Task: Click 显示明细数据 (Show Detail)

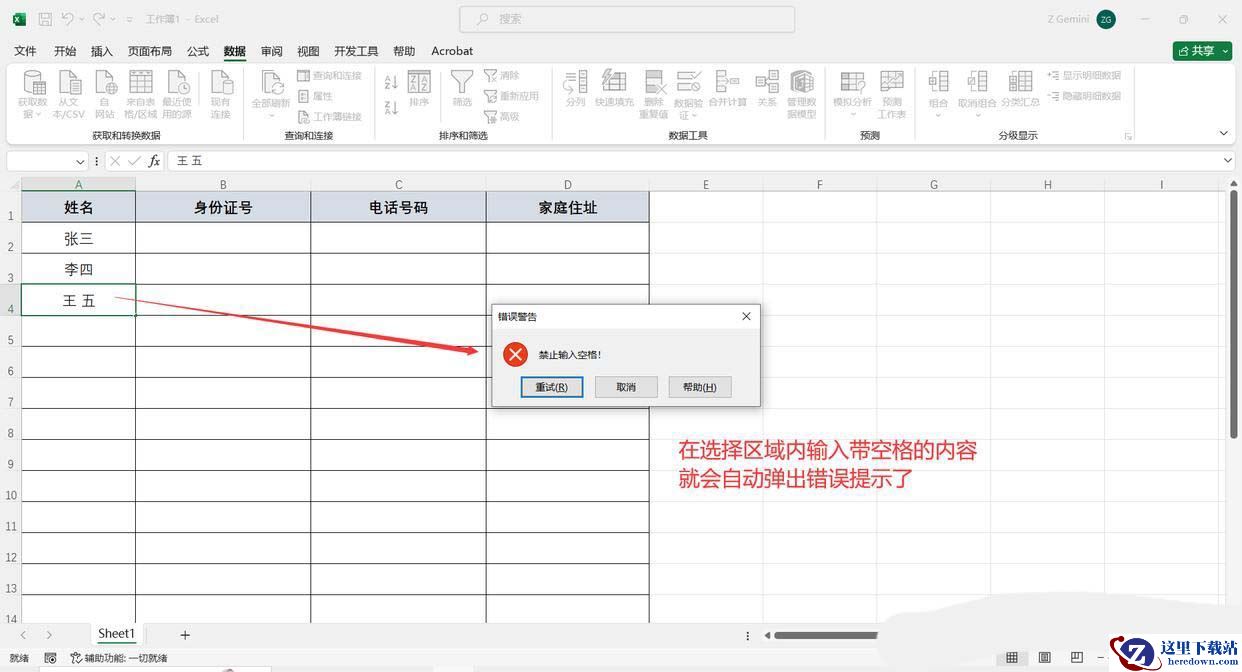Action: click(1084, 75)
